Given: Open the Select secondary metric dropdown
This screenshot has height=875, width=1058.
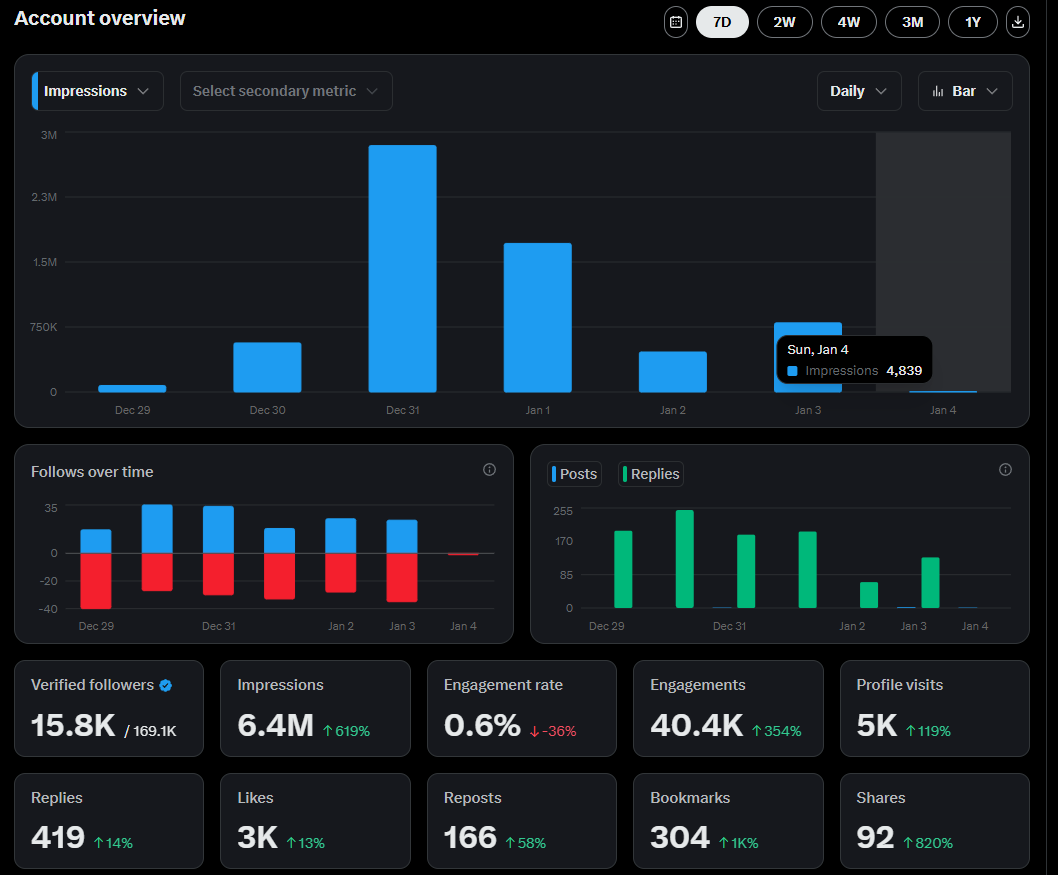Looking at the screenshot, I should click(x=286, y=91).
